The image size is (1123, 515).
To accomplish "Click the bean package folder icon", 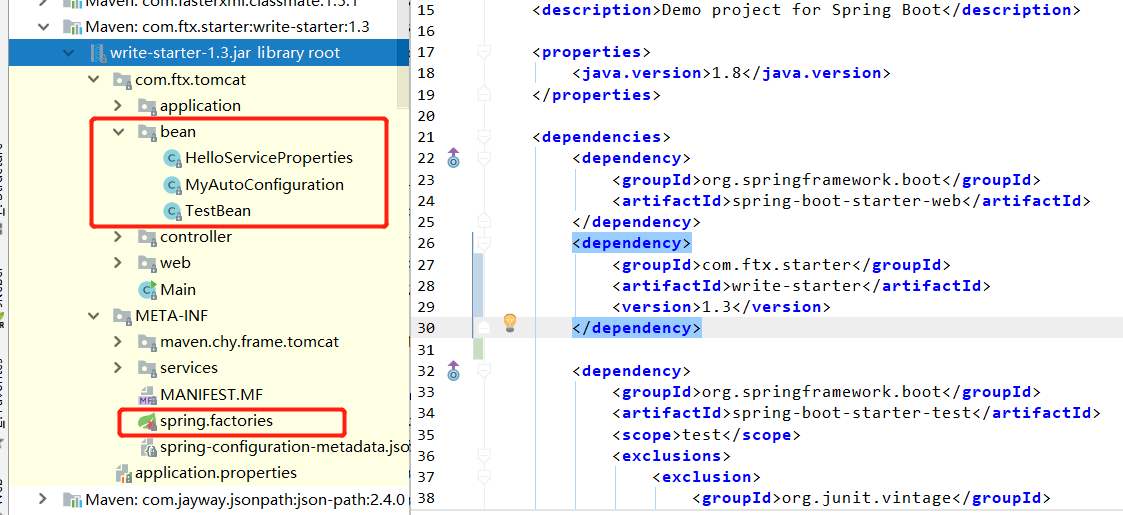I will [x=148, y=132].
